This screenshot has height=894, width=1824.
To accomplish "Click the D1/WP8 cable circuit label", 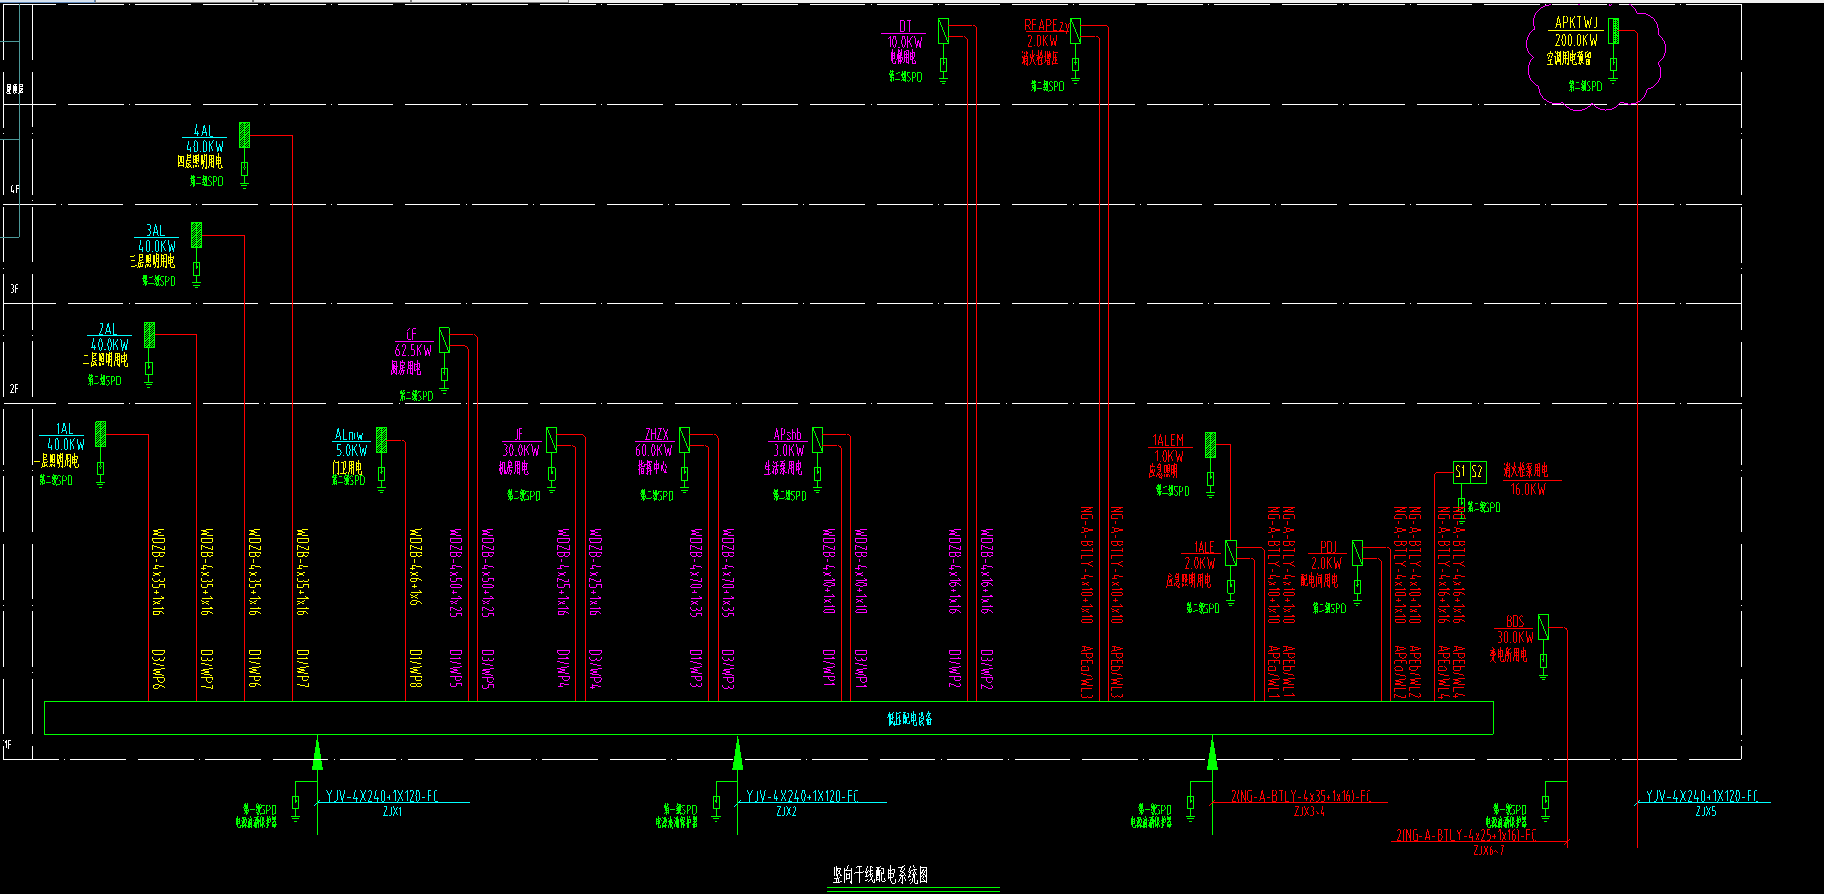I will tap(415, 669).
